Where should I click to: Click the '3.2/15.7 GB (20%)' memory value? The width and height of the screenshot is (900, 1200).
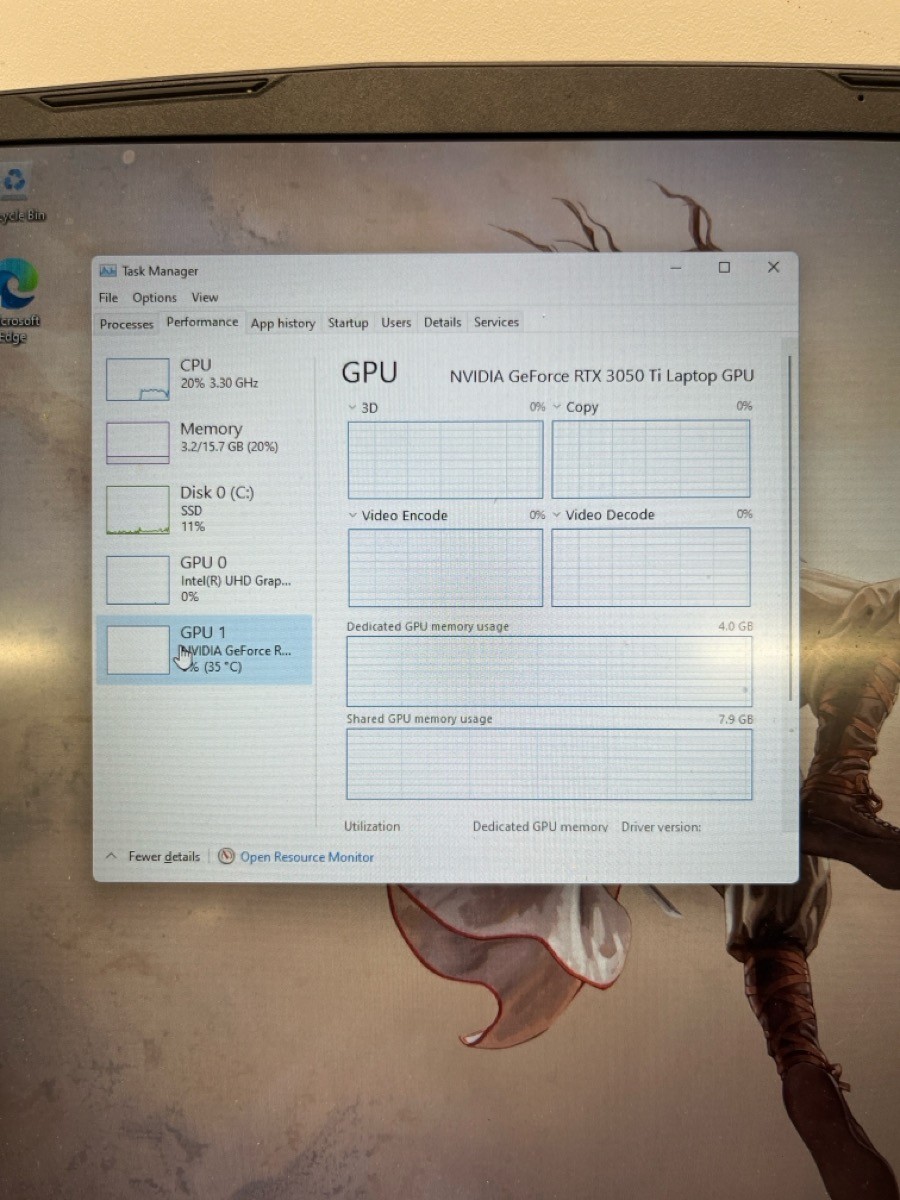click(x=229, y=447)
